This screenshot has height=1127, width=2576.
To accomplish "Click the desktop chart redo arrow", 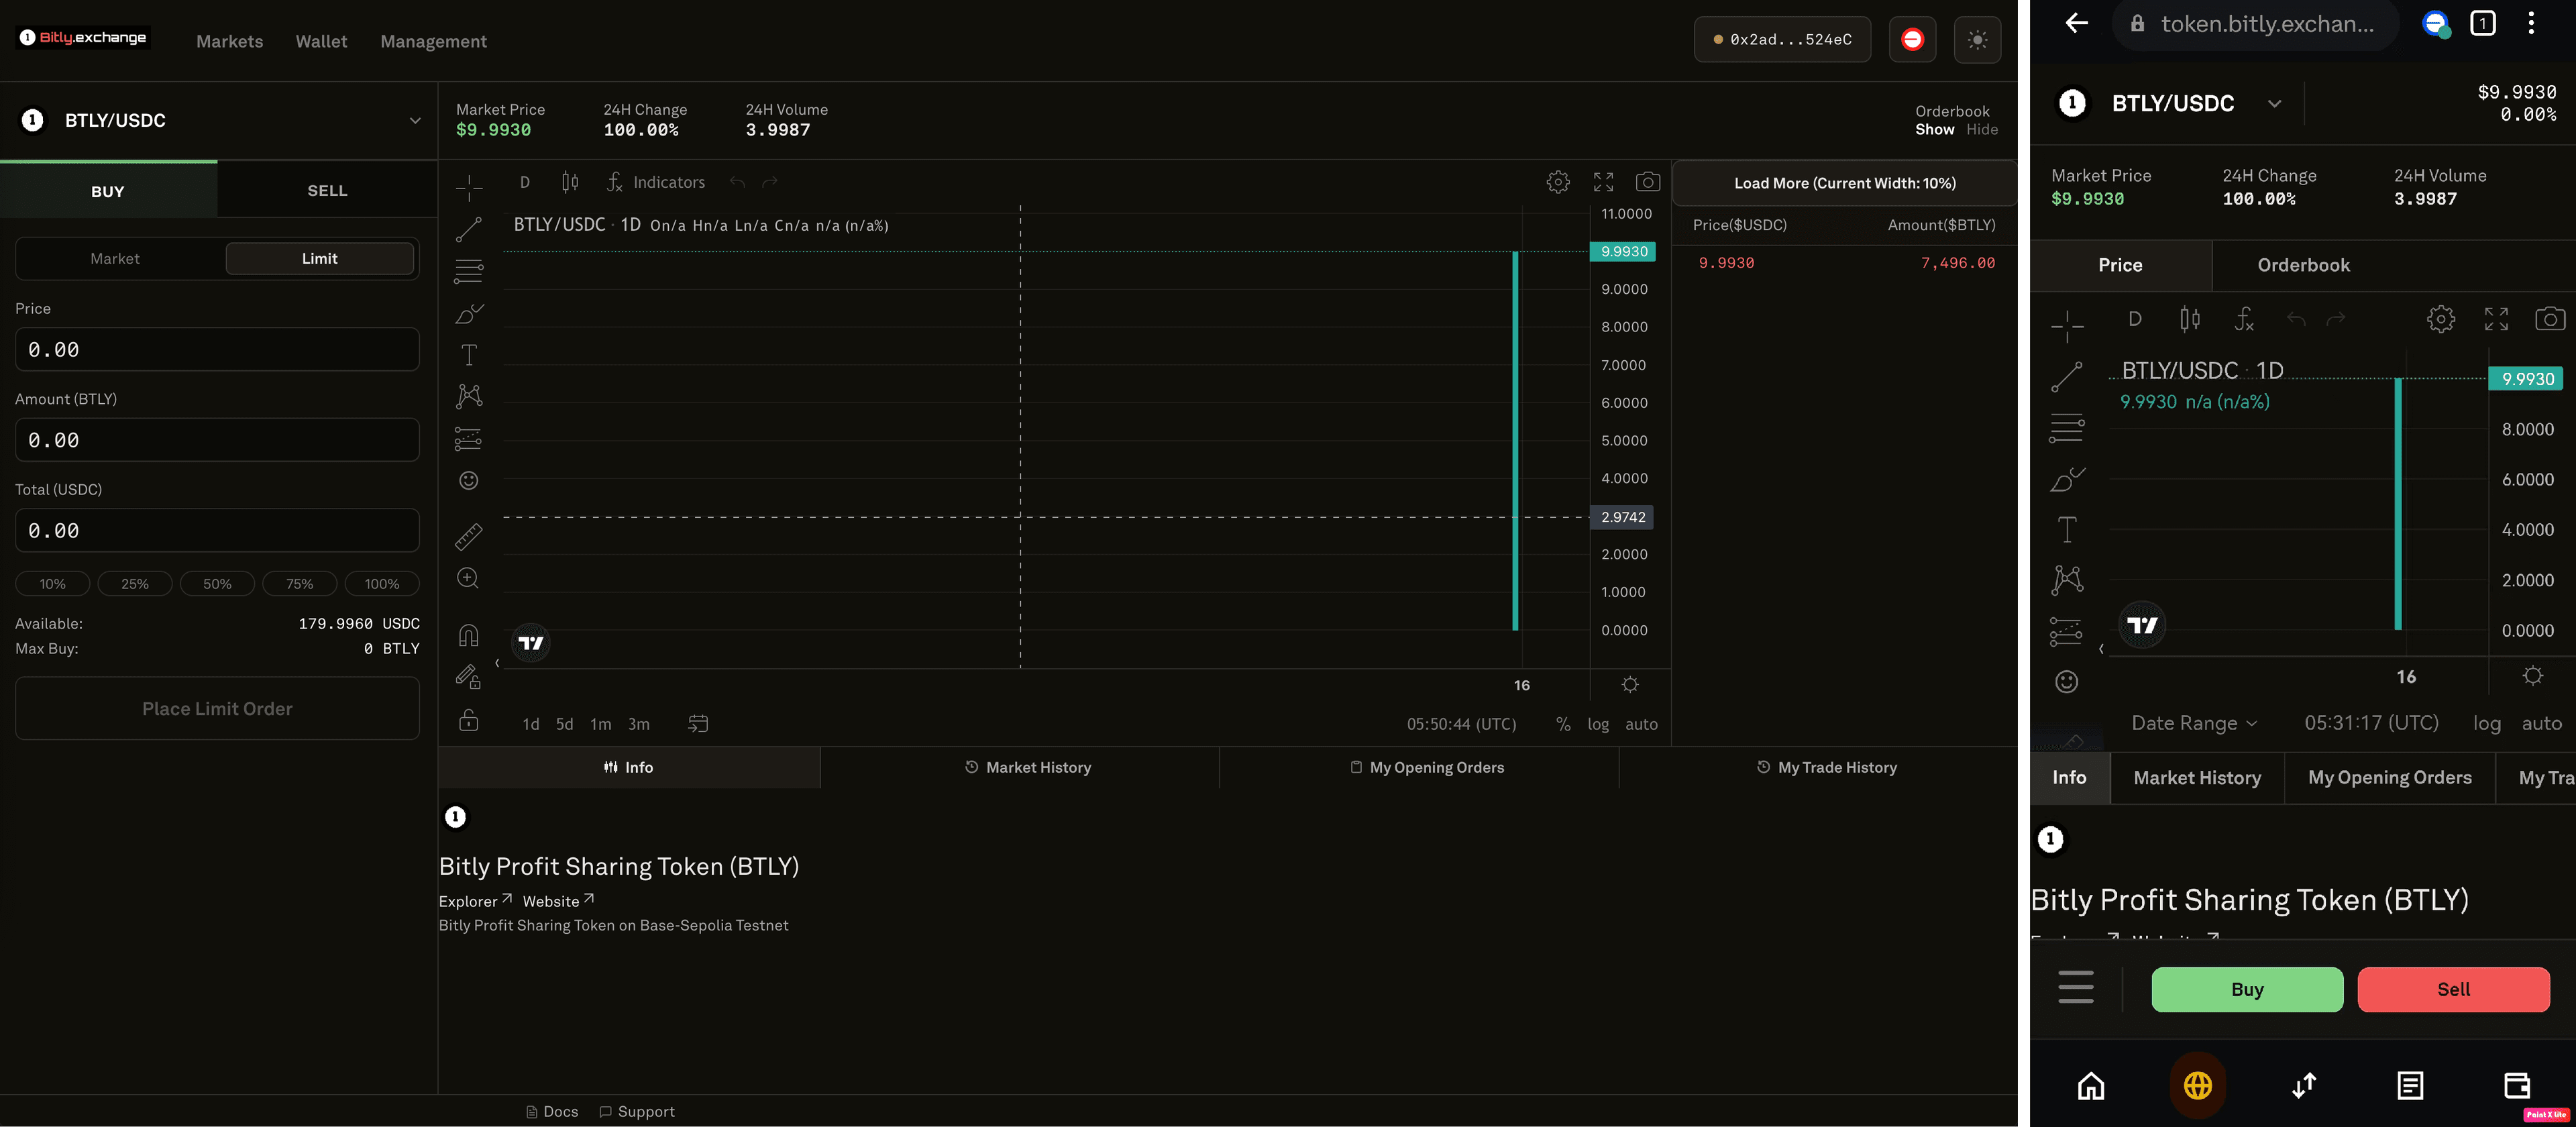I will point(770,182).
